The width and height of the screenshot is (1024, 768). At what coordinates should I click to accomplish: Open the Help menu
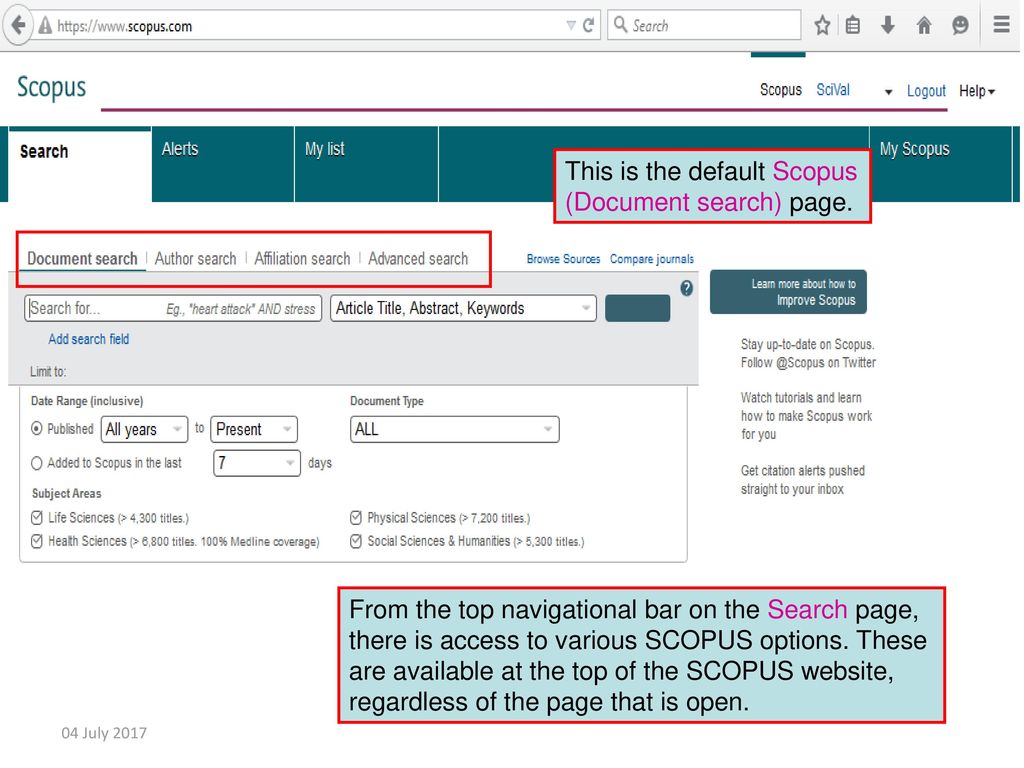tap(976, 91)
